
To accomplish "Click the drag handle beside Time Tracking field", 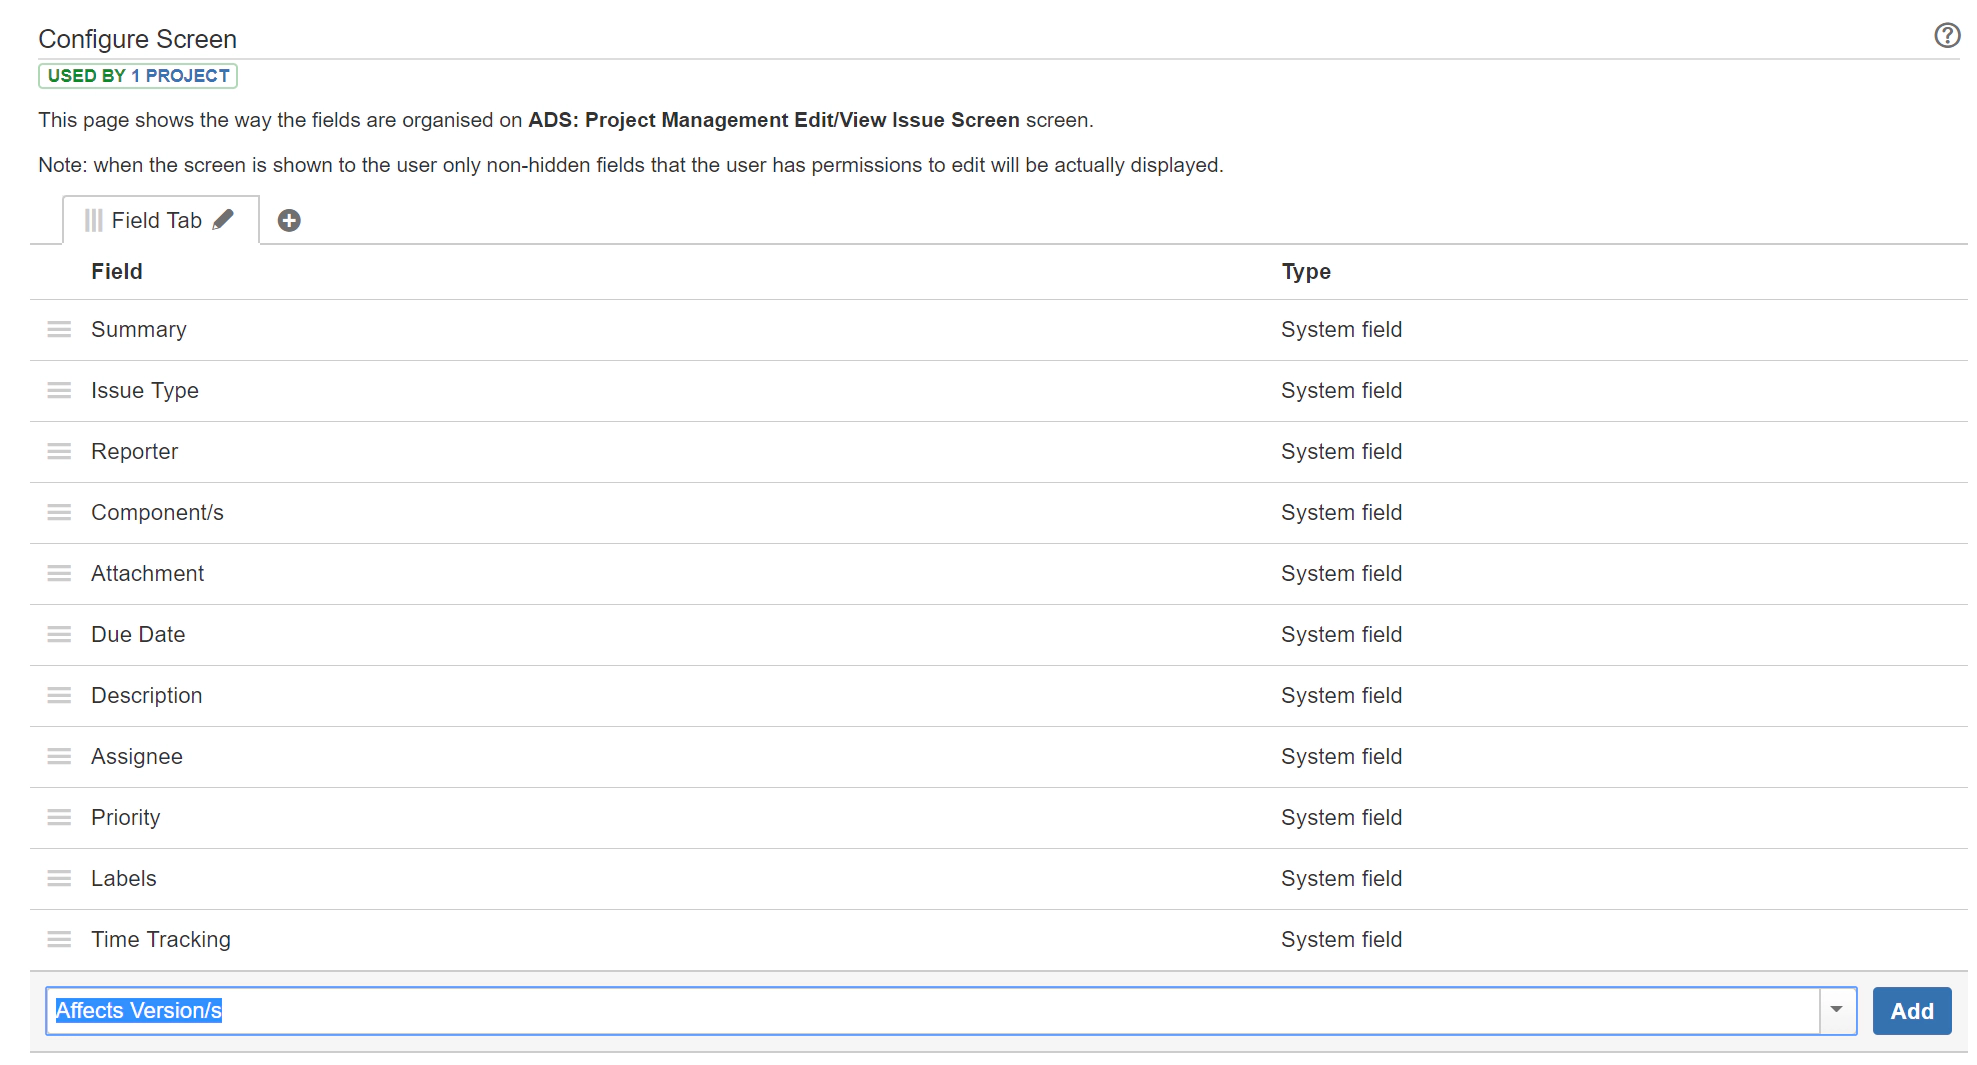I will [59, 939].
